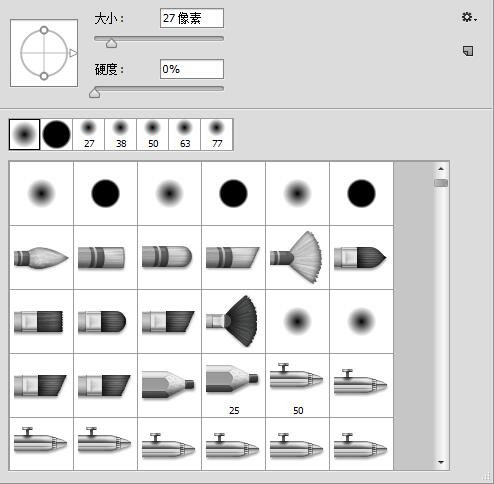Select the round fan brush preset
494x484 pixels.
(297, 257)
